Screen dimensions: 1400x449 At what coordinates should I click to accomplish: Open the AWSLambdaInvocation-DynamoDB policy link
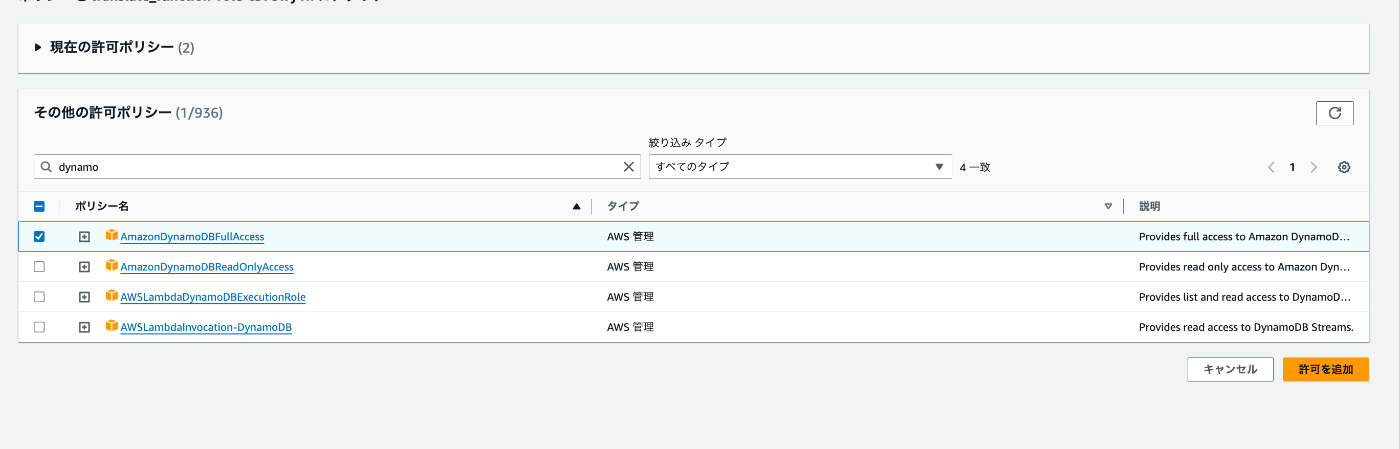[x=206, y=327]
